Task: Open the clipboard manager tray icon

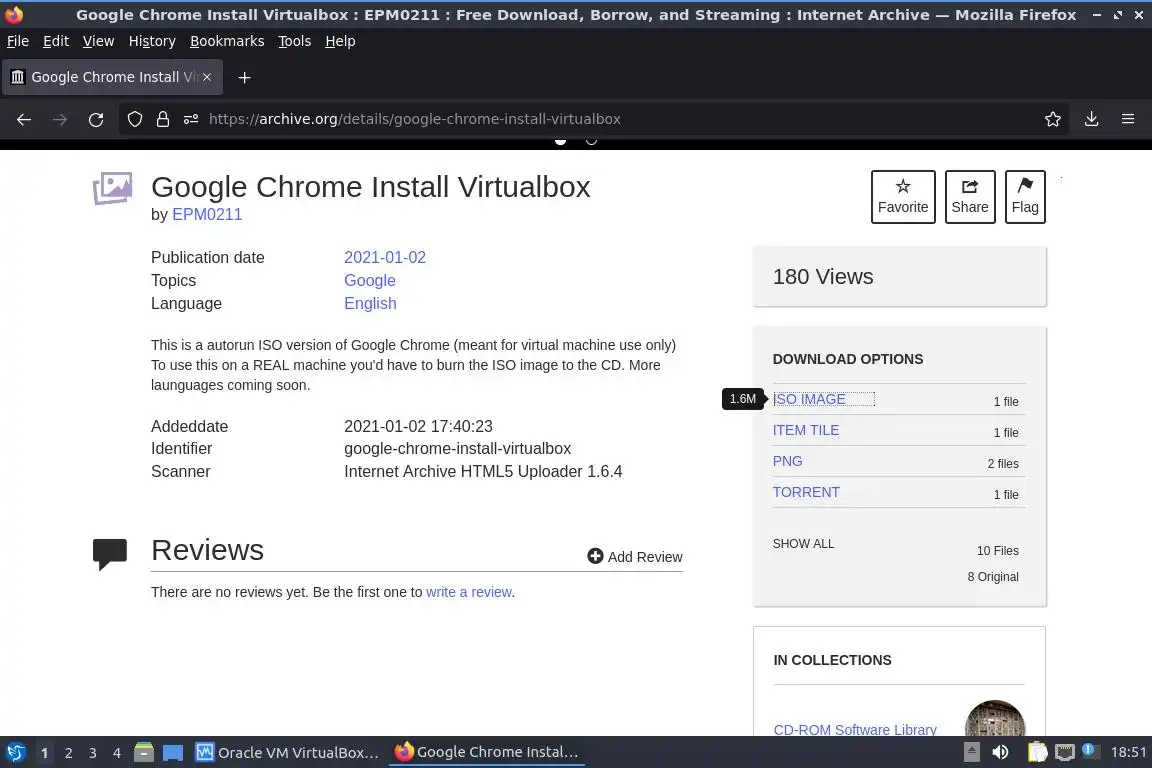Action: 1037,752
